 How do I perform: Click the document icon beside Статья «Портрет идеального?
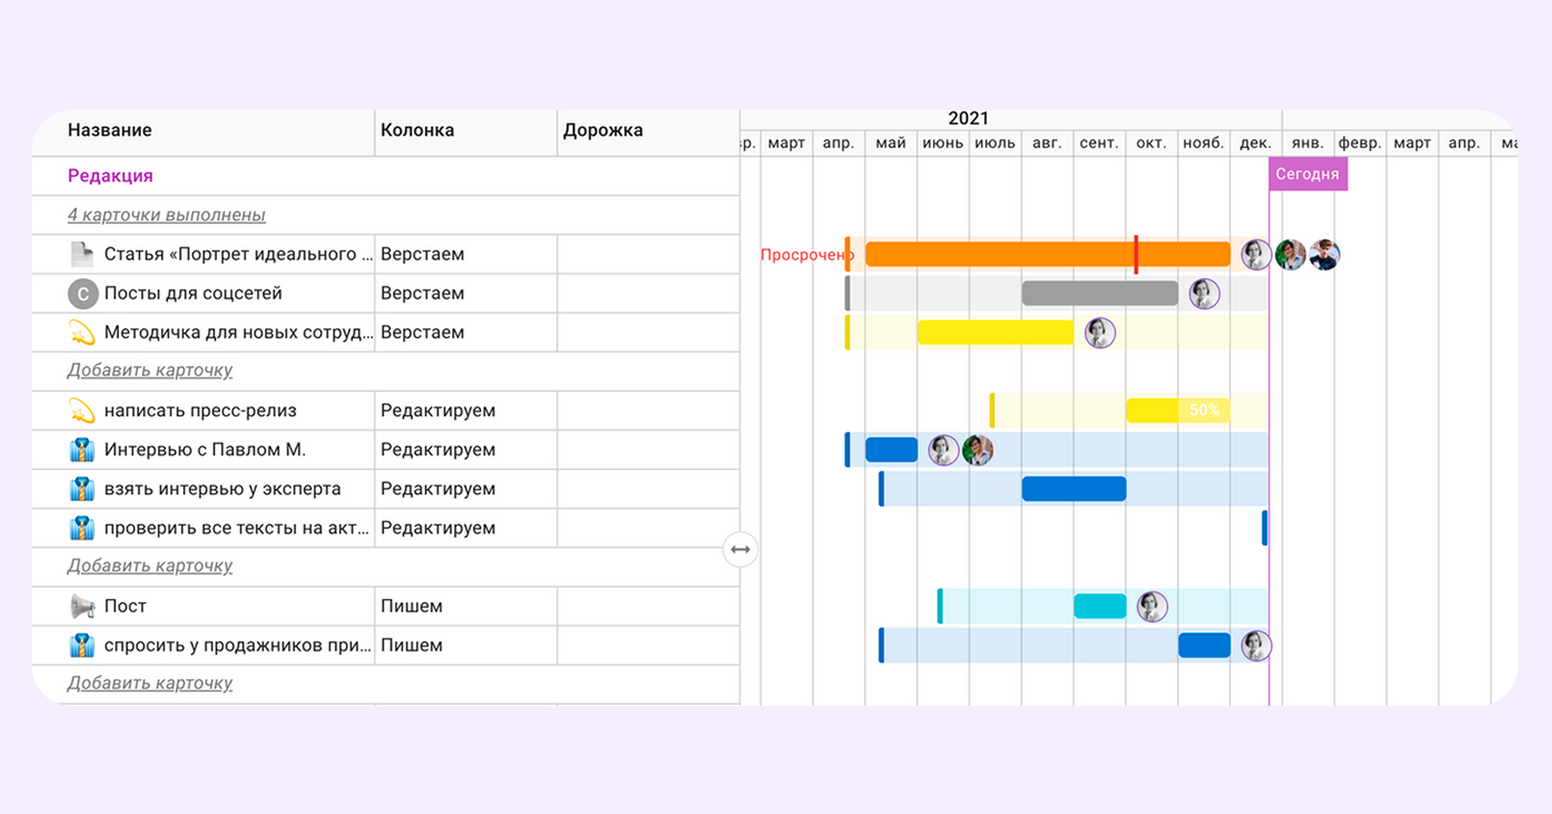click(82, 254)
